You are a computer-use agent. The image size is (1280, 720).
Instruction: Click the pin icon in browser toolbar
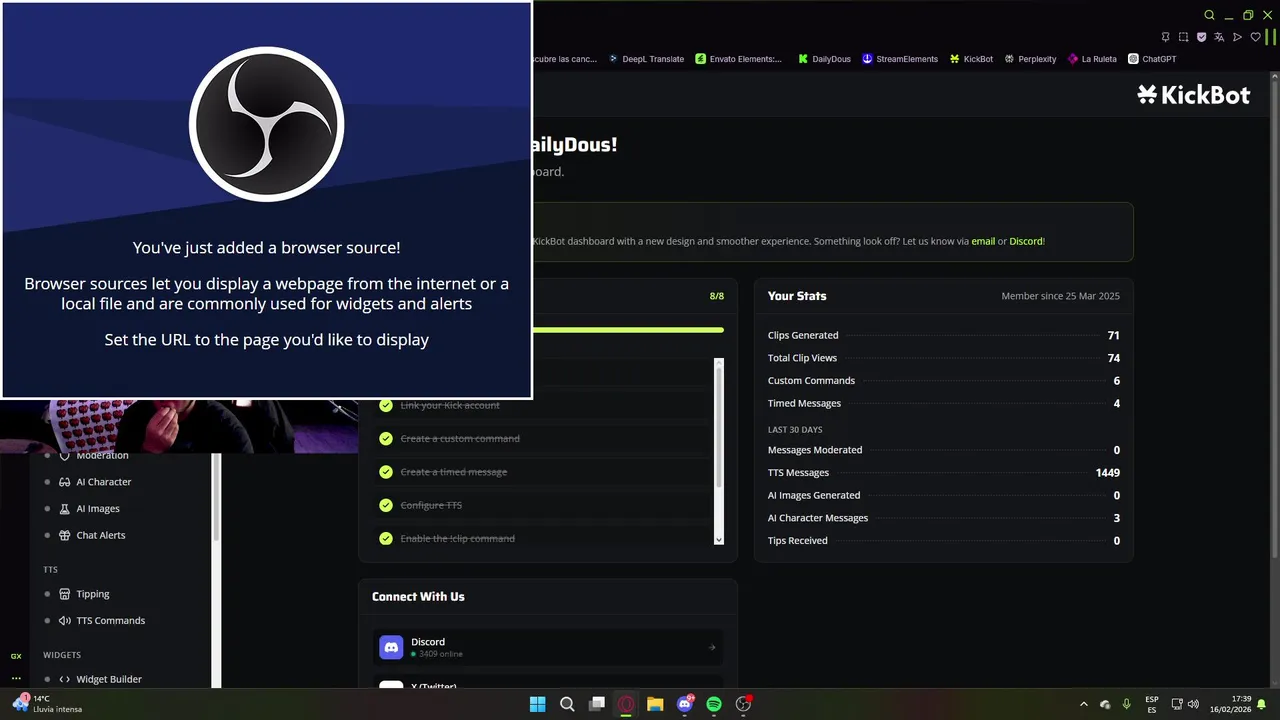click(x=1165, y=37)
